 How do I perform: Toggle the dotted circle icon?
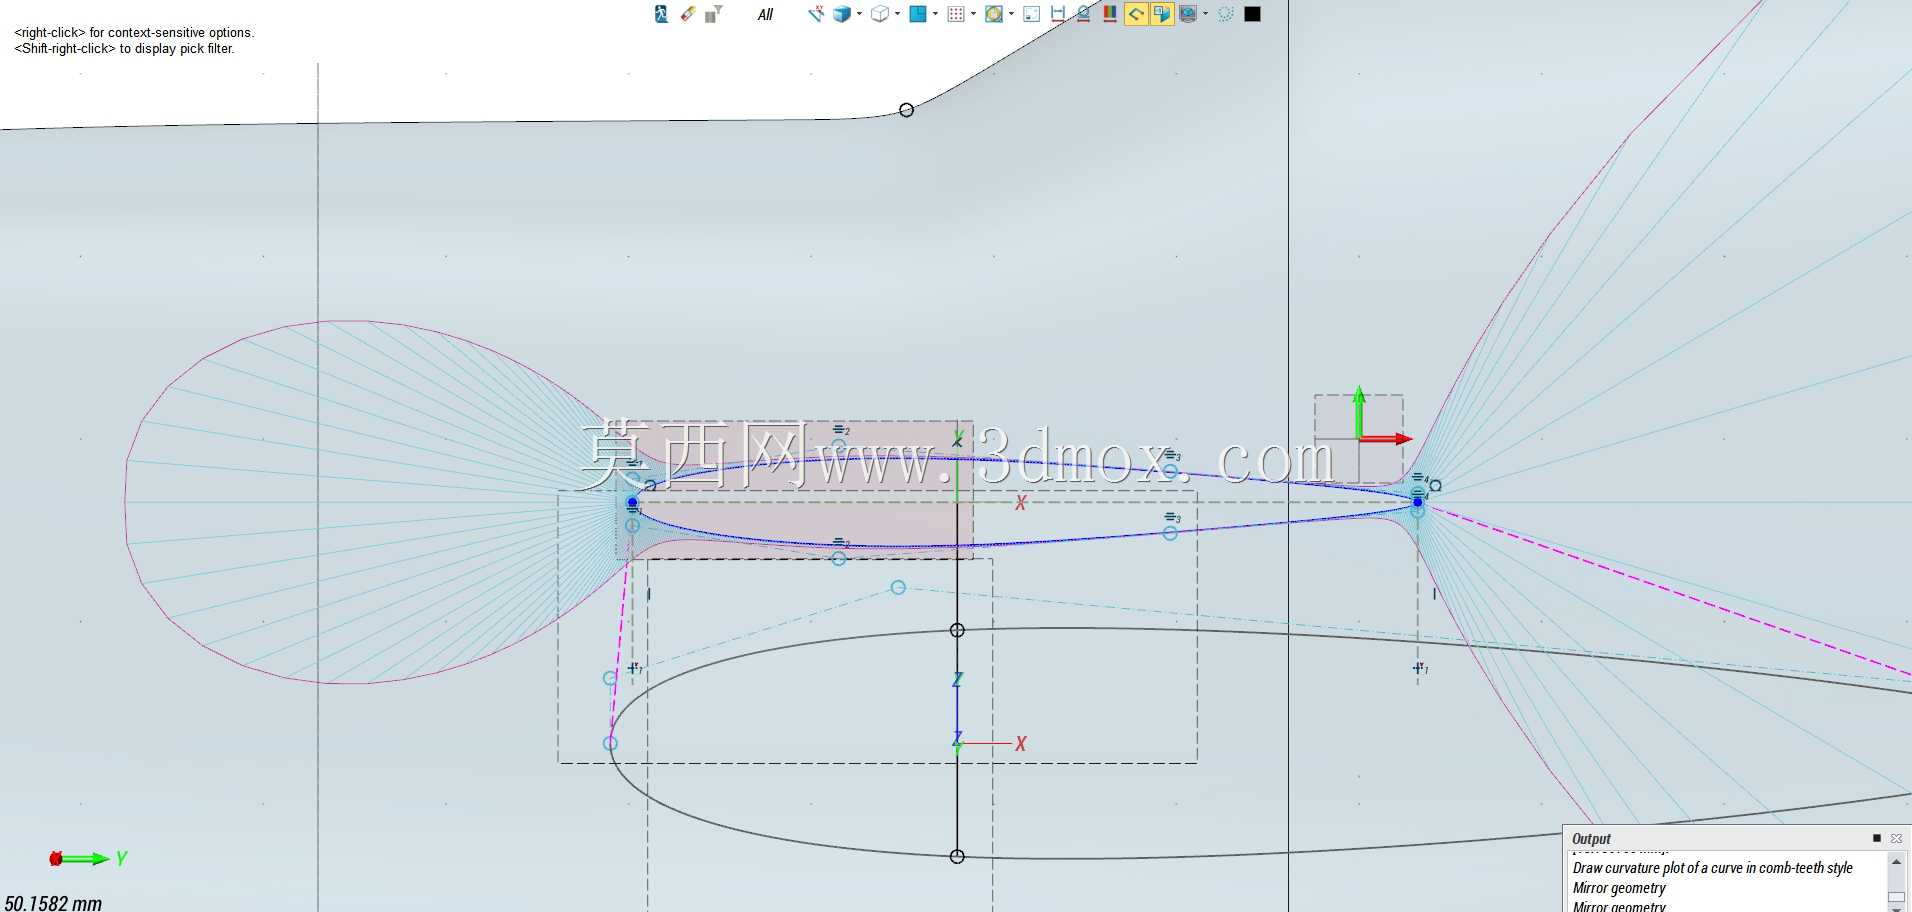tap(1226, 14)
